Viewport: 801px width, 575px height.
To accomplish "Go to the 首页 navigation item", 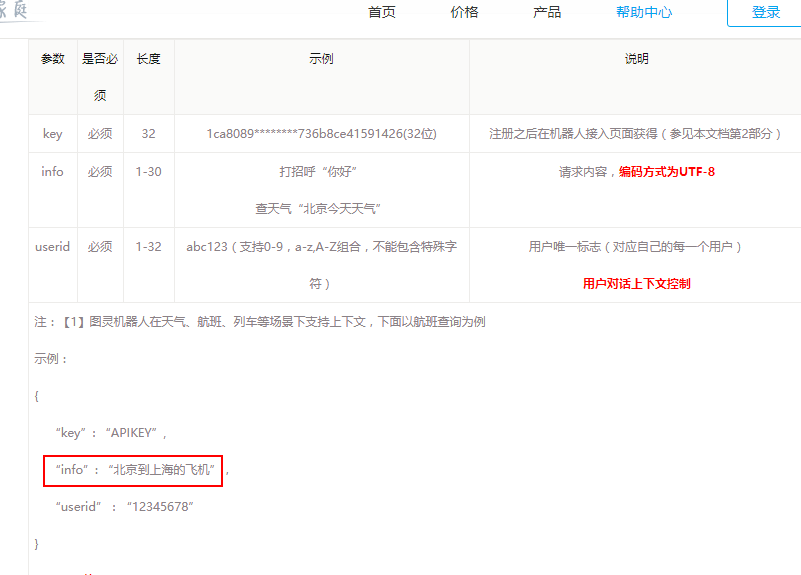I will click(x=381, y=12).
